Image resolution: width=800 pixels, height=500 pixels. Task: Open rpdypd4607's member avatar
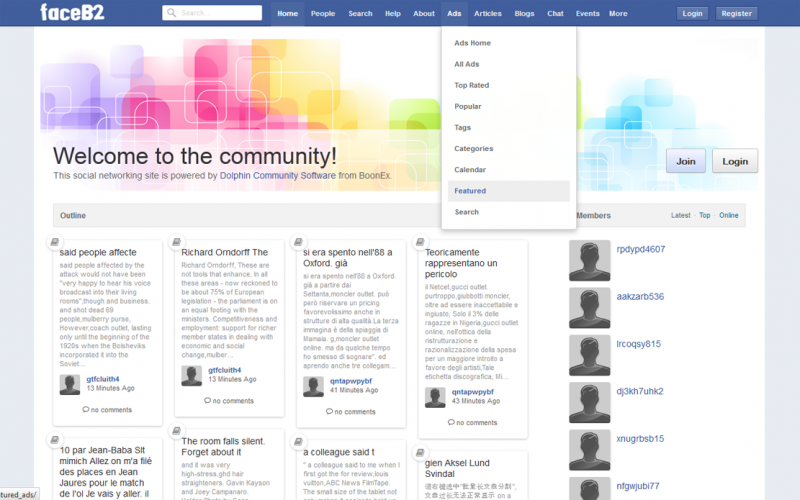[x=589, y=260]
